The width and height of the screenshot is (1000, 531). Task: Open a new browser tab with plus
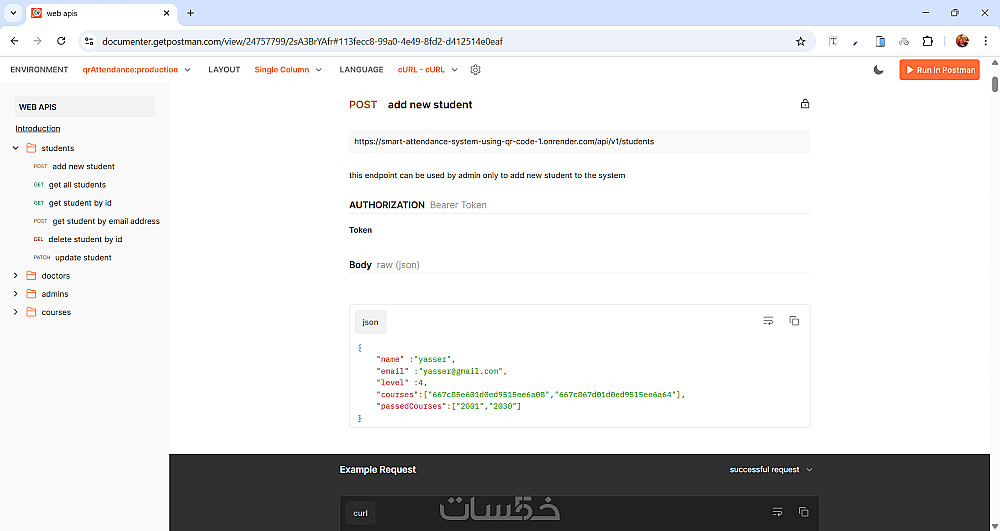point(191,13)
